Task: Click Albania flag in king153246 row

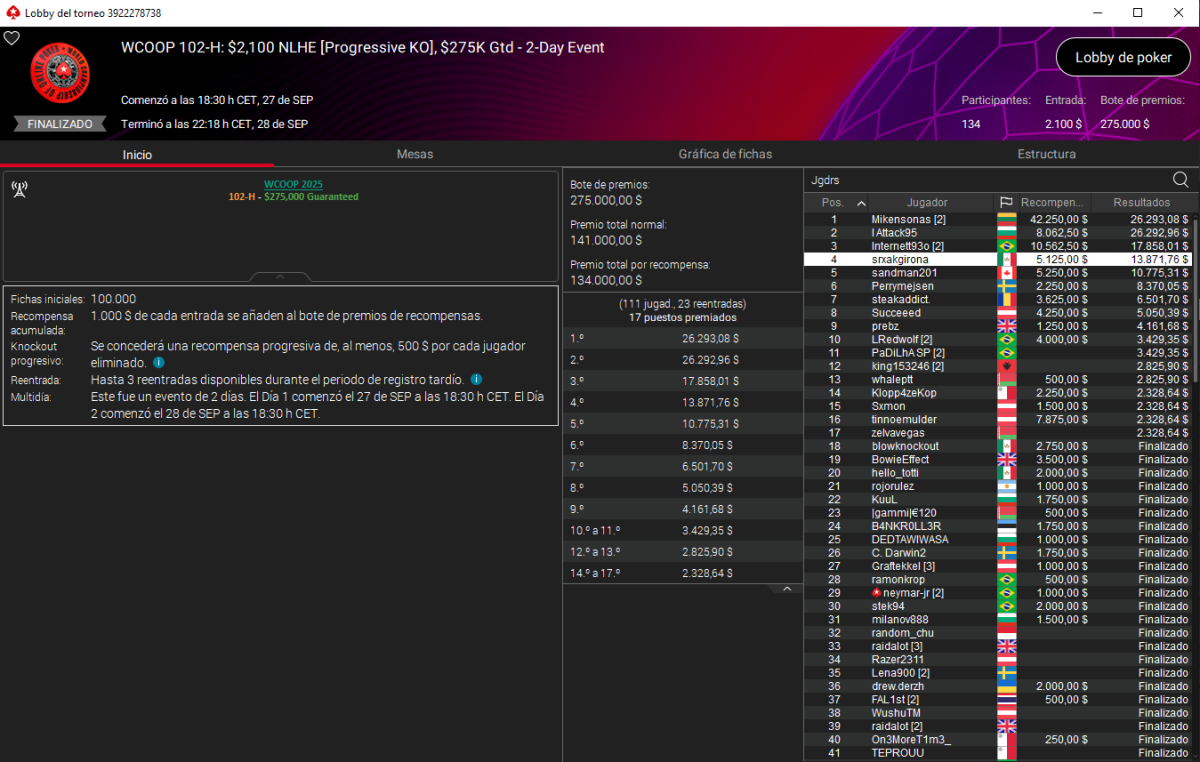Action: click(x=1006, y=366)
